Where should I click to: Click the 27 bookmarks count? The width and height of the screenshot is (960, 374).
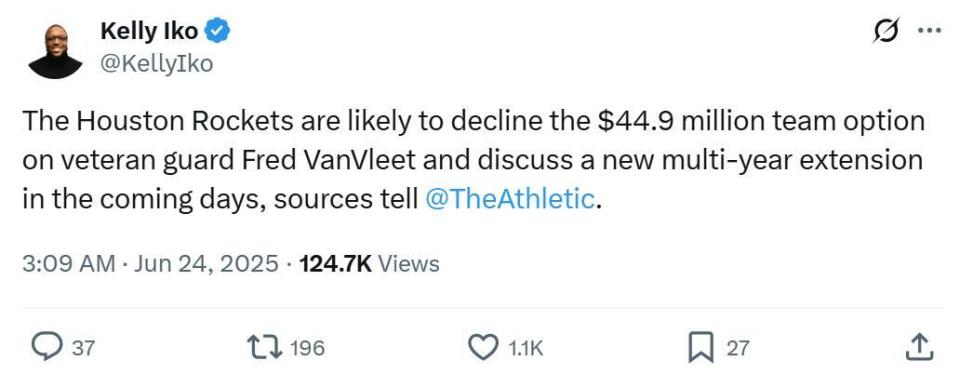click(x=737, y=348)
